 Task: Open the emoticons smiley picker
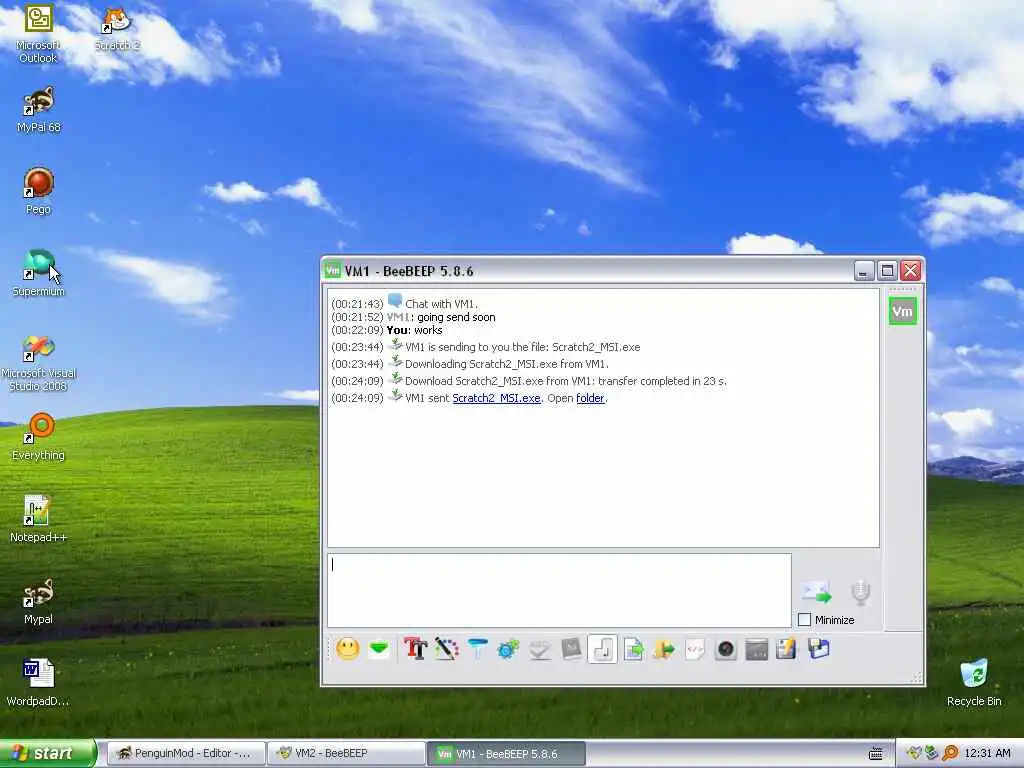347,649
